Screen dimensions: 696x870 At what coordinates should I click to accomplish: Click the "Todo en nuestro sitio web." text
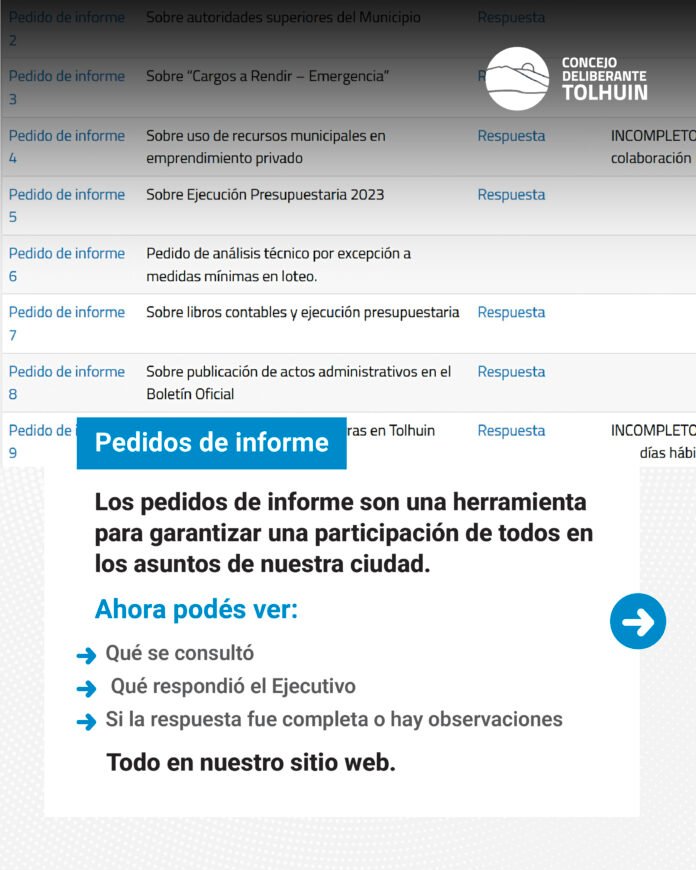[251, 763]
